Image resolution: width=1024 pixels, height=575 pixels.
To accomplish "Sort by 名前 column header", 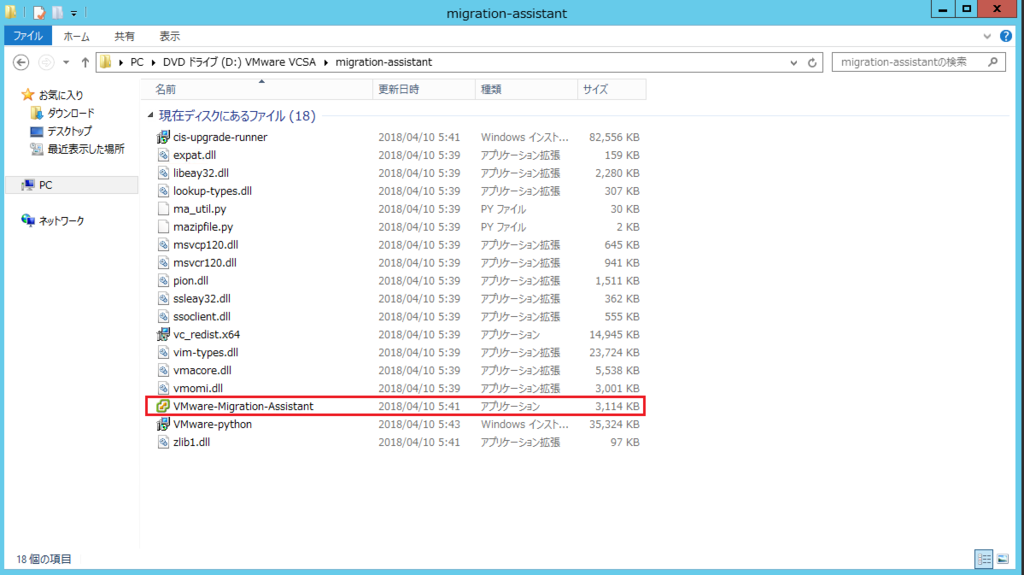I will [x=258, y=90].
